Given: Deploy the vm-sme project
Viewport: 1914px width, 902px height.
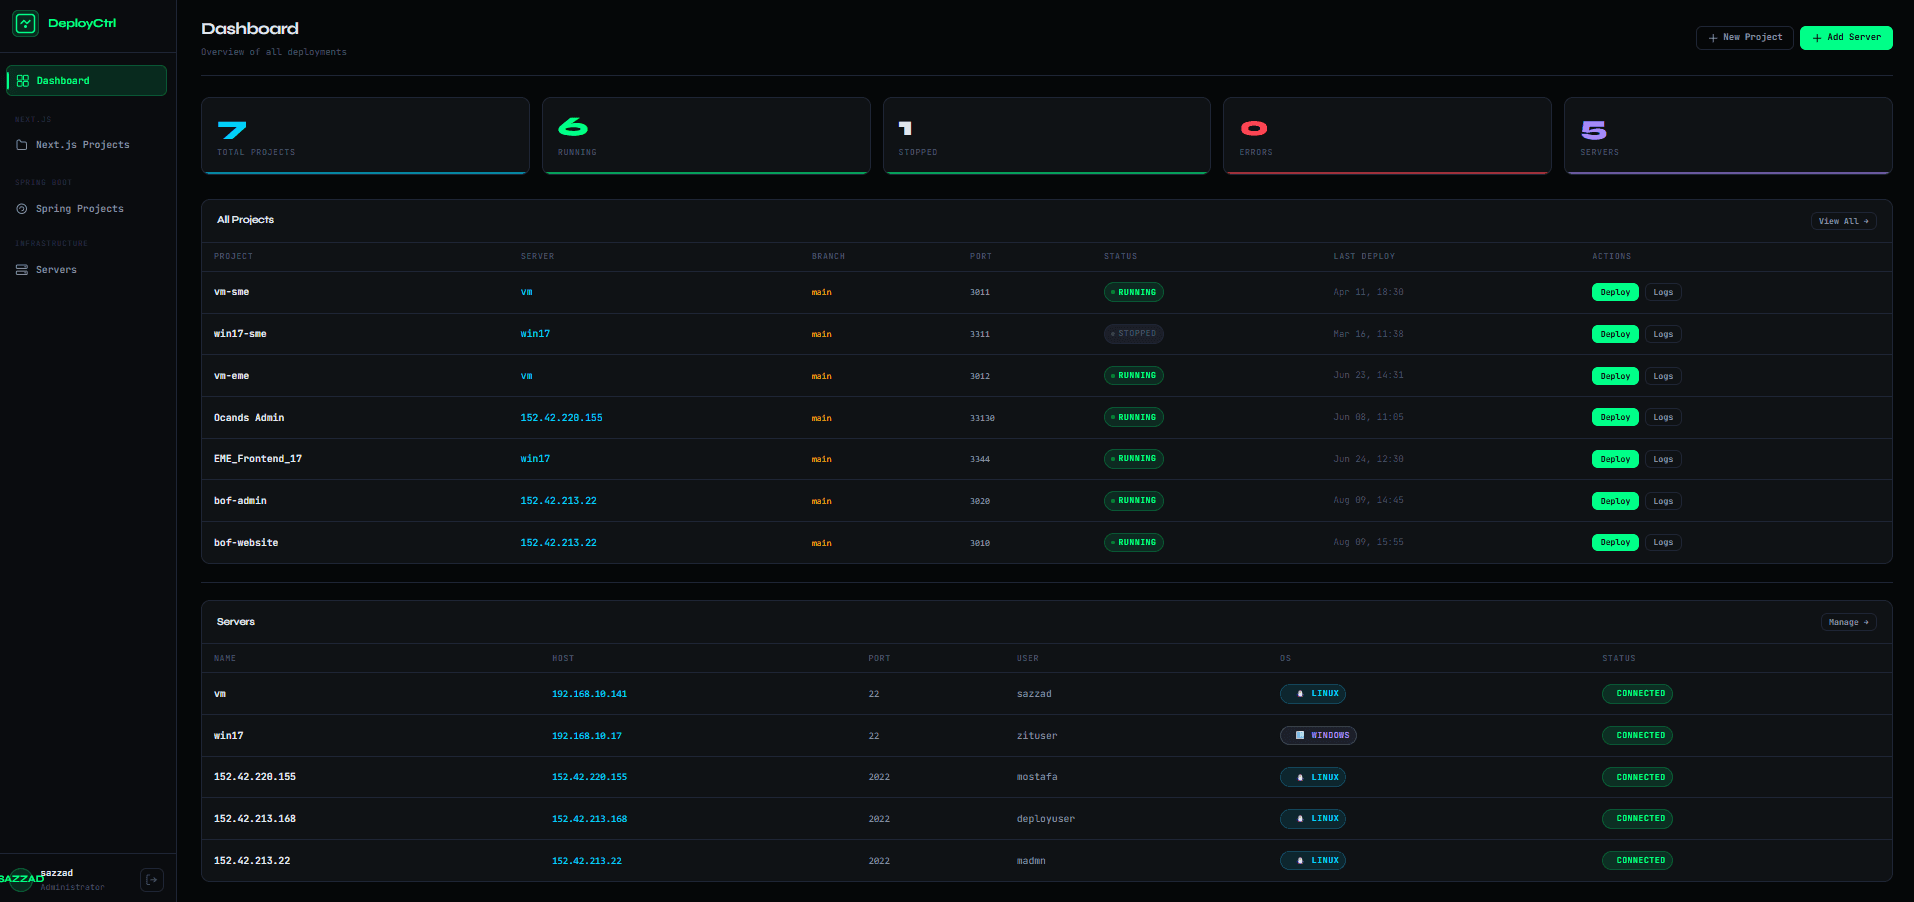Looking at the screenshot, I should point(1615,293).
